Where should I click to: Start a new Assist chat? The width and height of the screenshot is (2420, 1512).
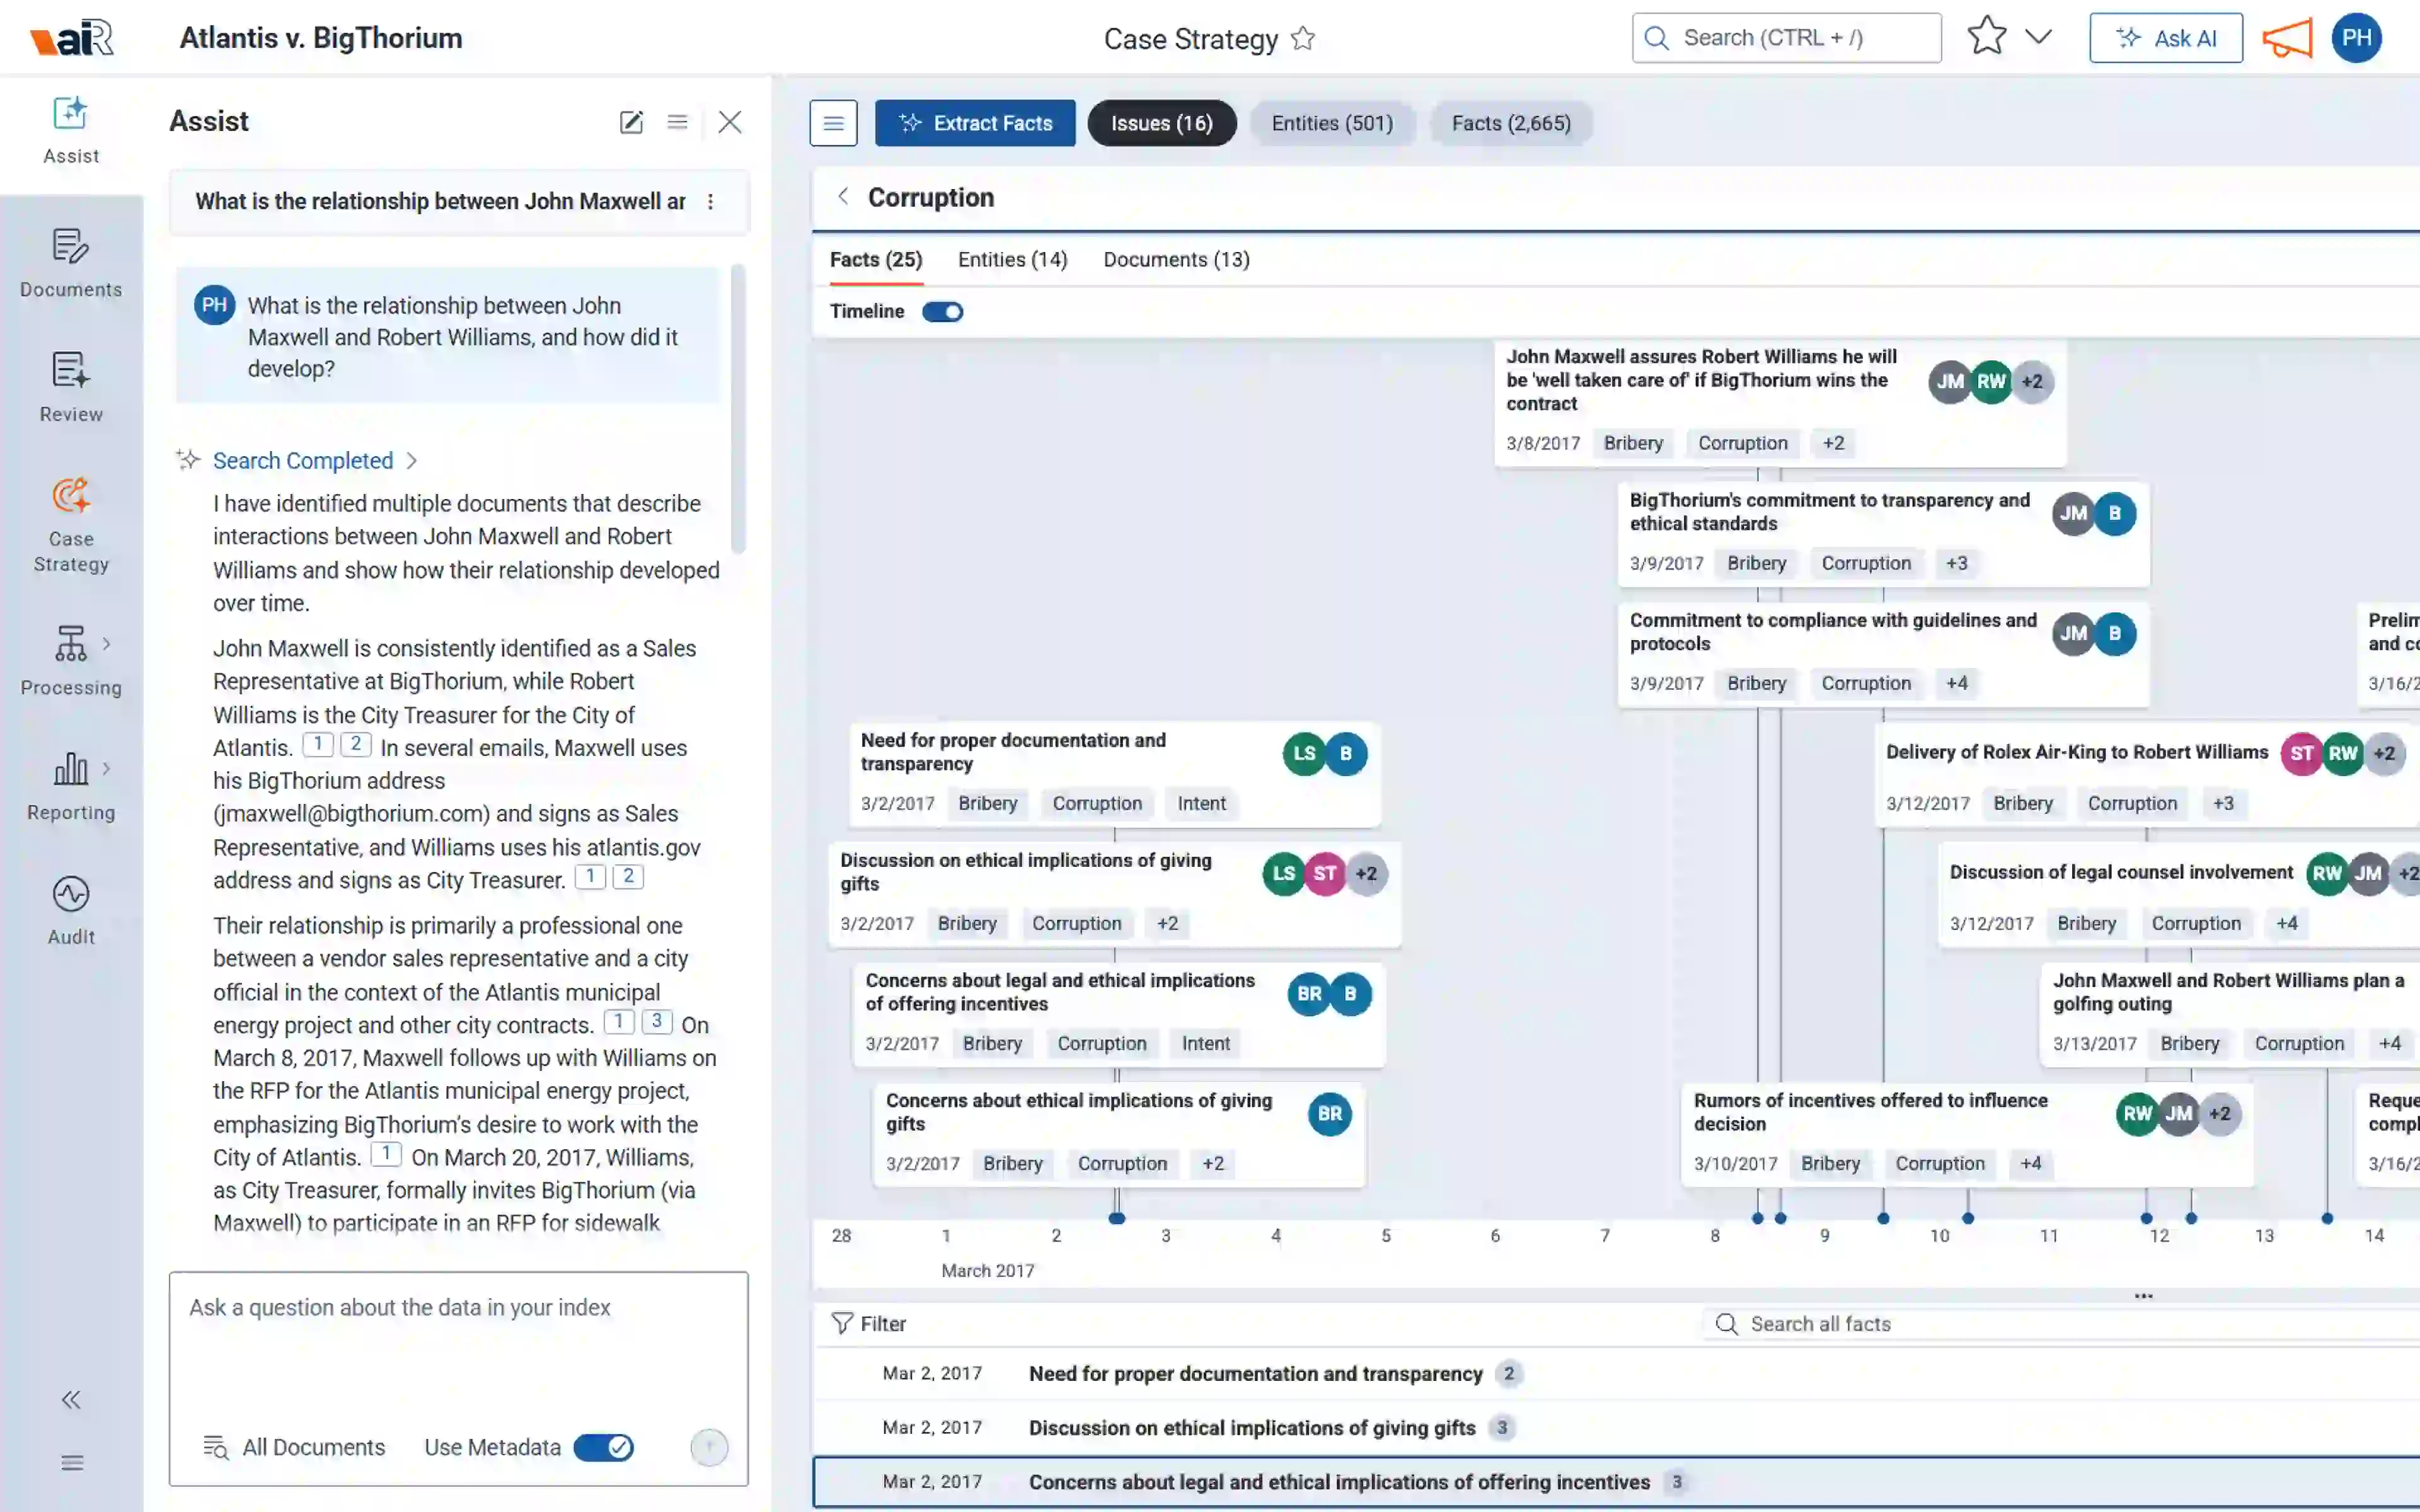tap(631, 122)
